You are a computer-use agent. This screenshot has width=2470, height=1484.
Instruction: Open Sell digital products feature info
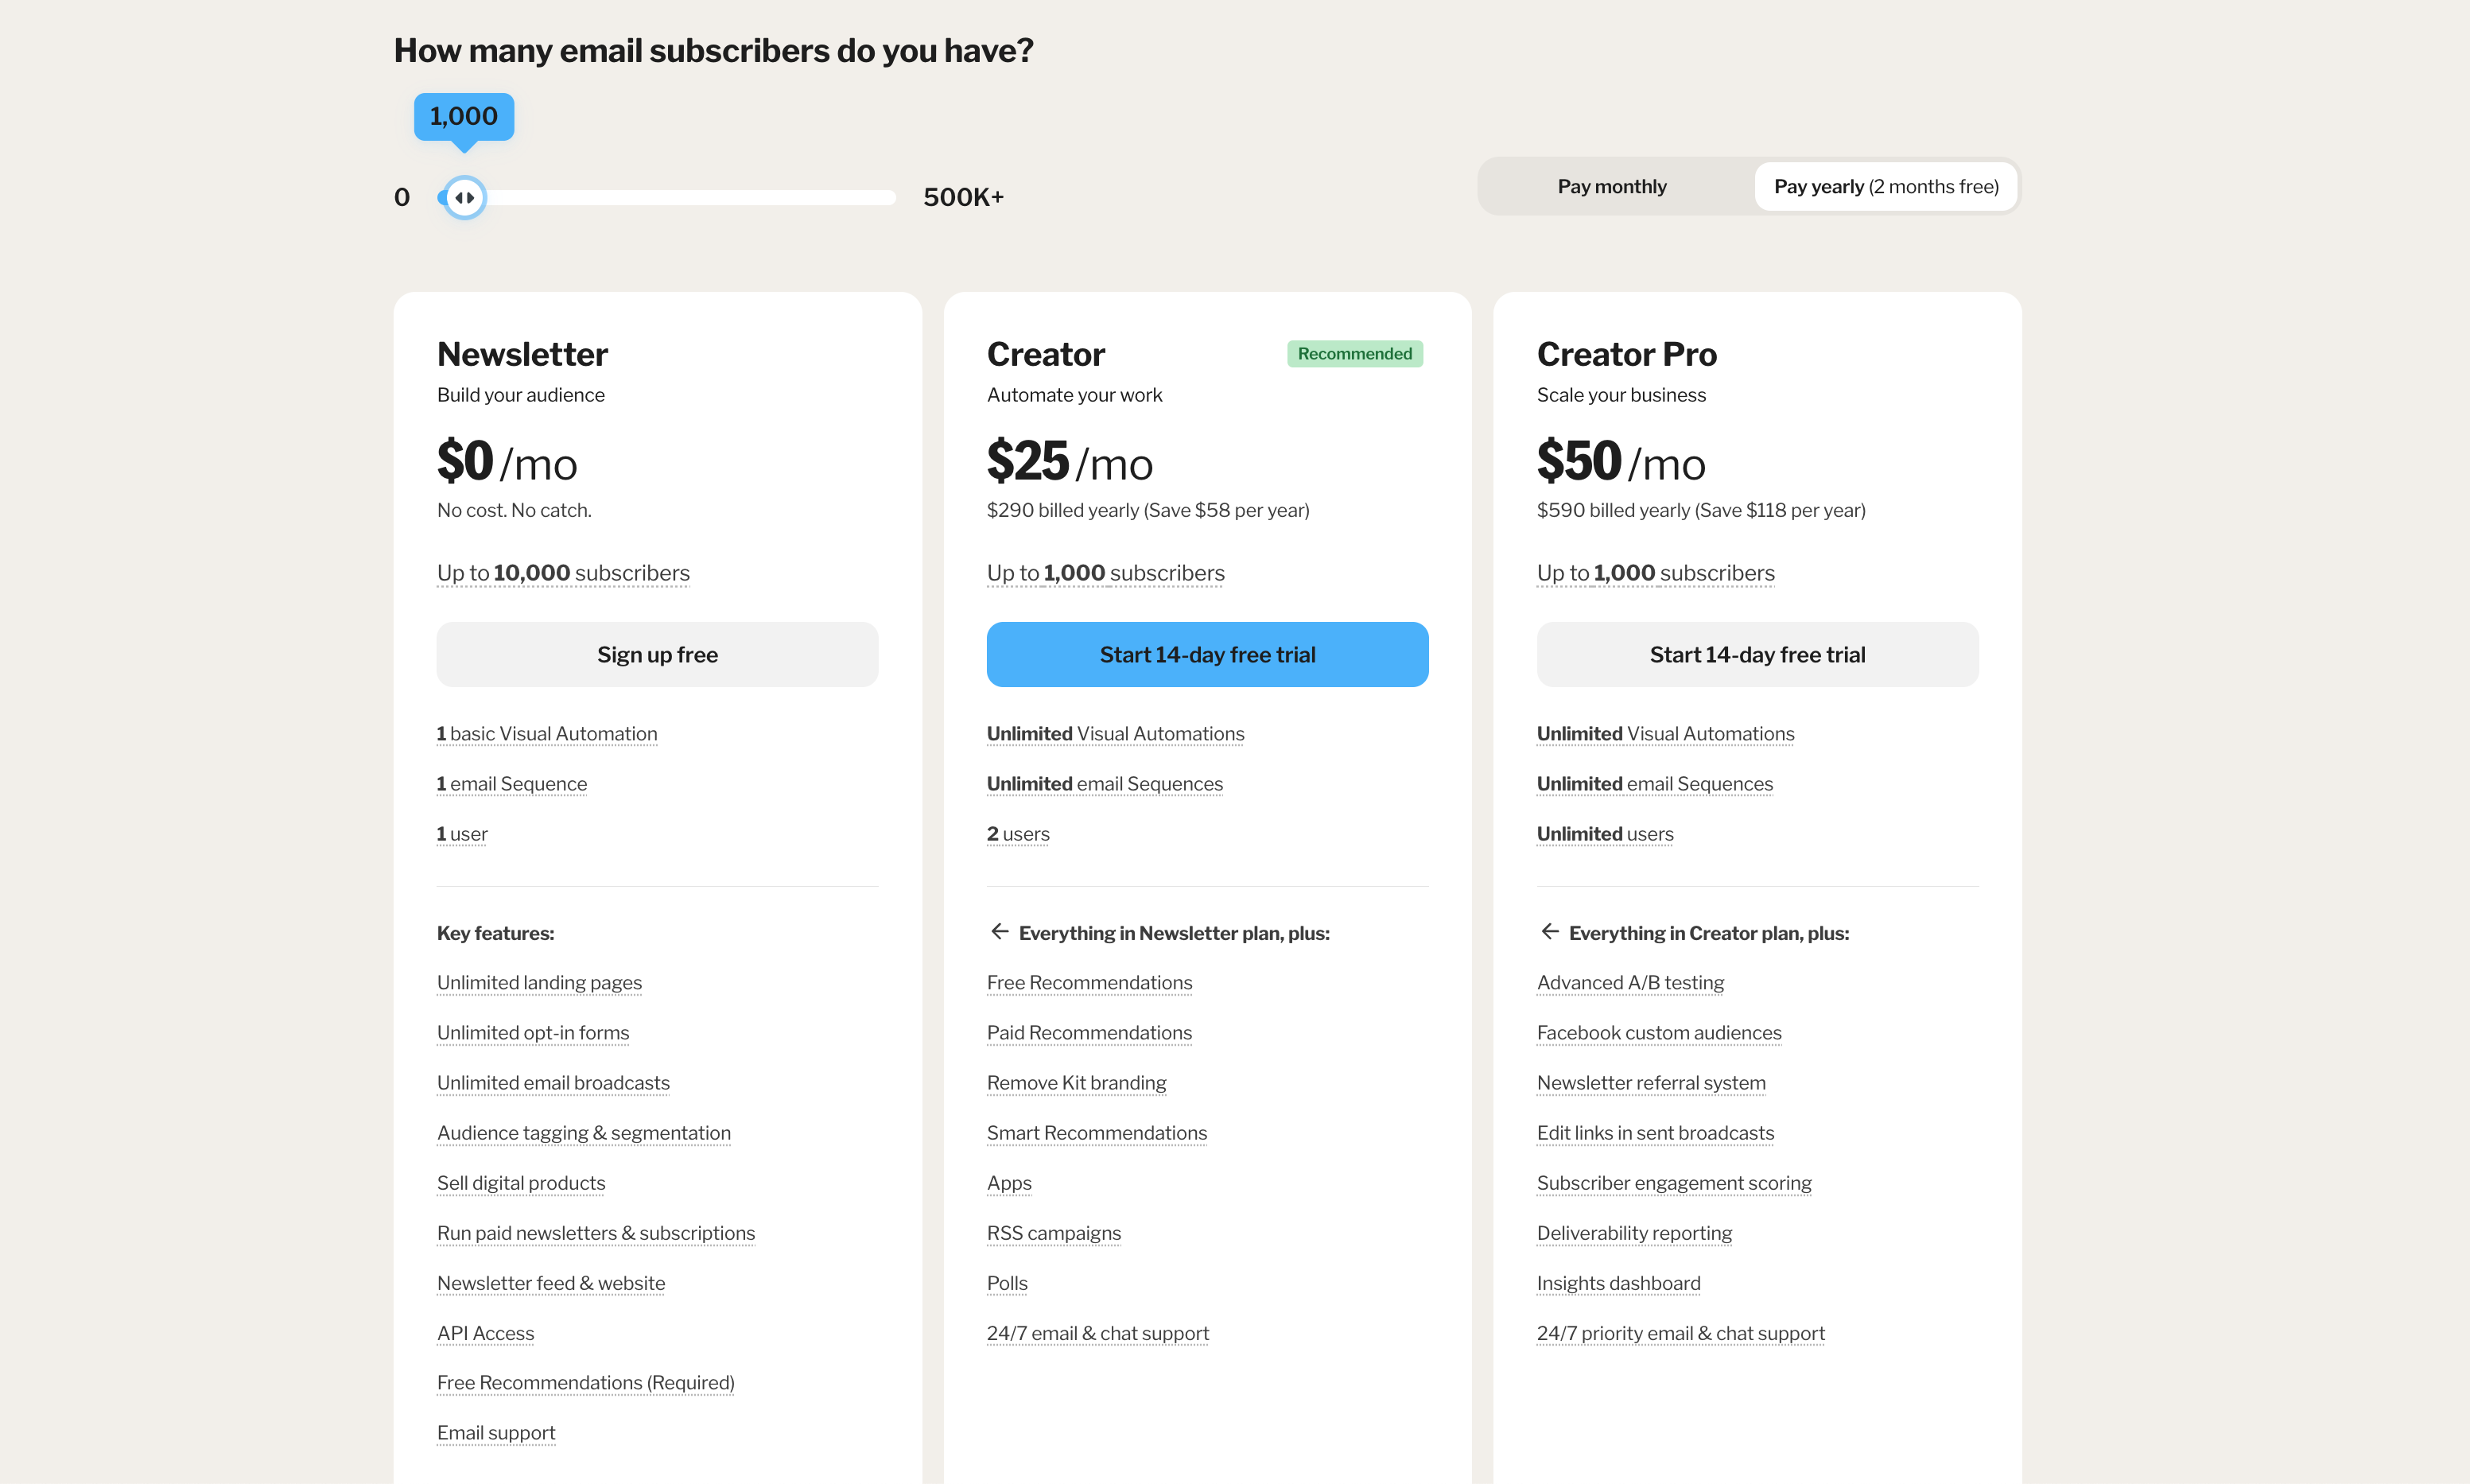[x=521, y=1183]
